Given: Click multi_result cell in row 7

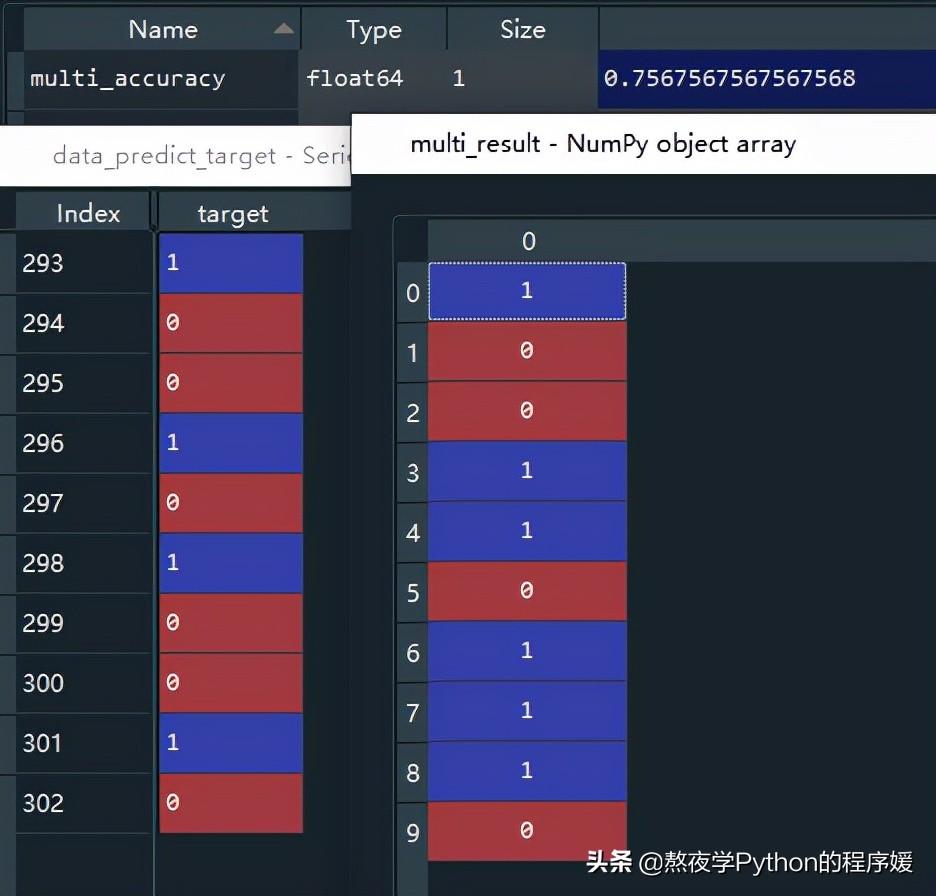Looking at the screenshot, I should coord(528,711).
